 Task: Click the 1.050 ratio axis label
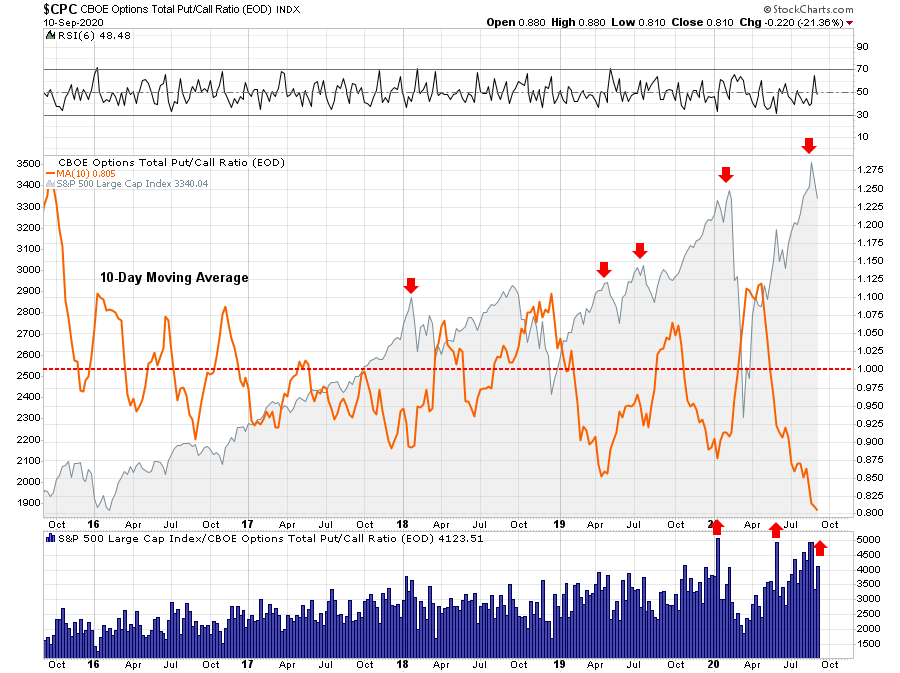[870, 333]
